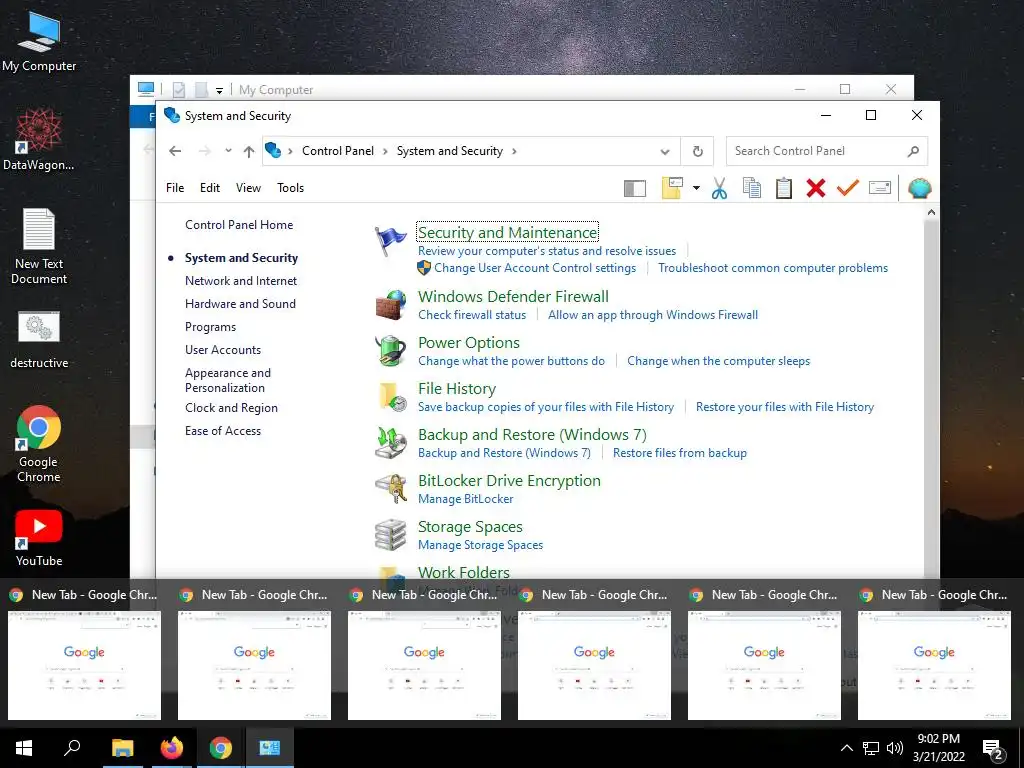1024x768 pixels.
Task: Click the volume speaker tray icon
Action: click(895, 748)
